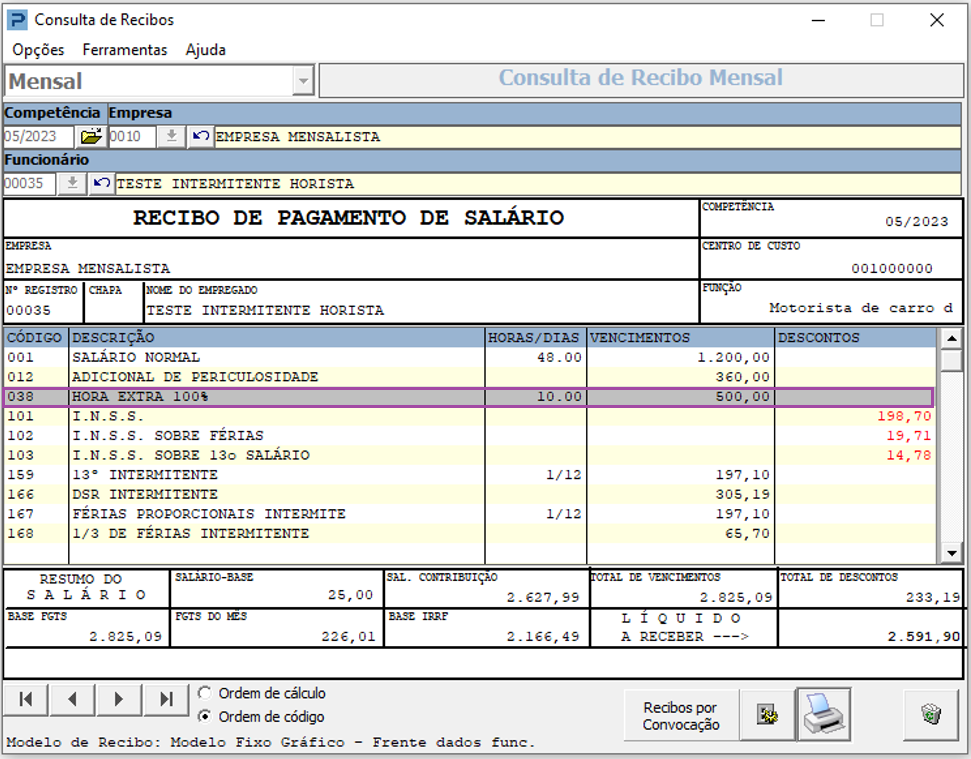Click the recycle bin delete icon
Screen dimensions: 971x759
(x=931, y=714)
